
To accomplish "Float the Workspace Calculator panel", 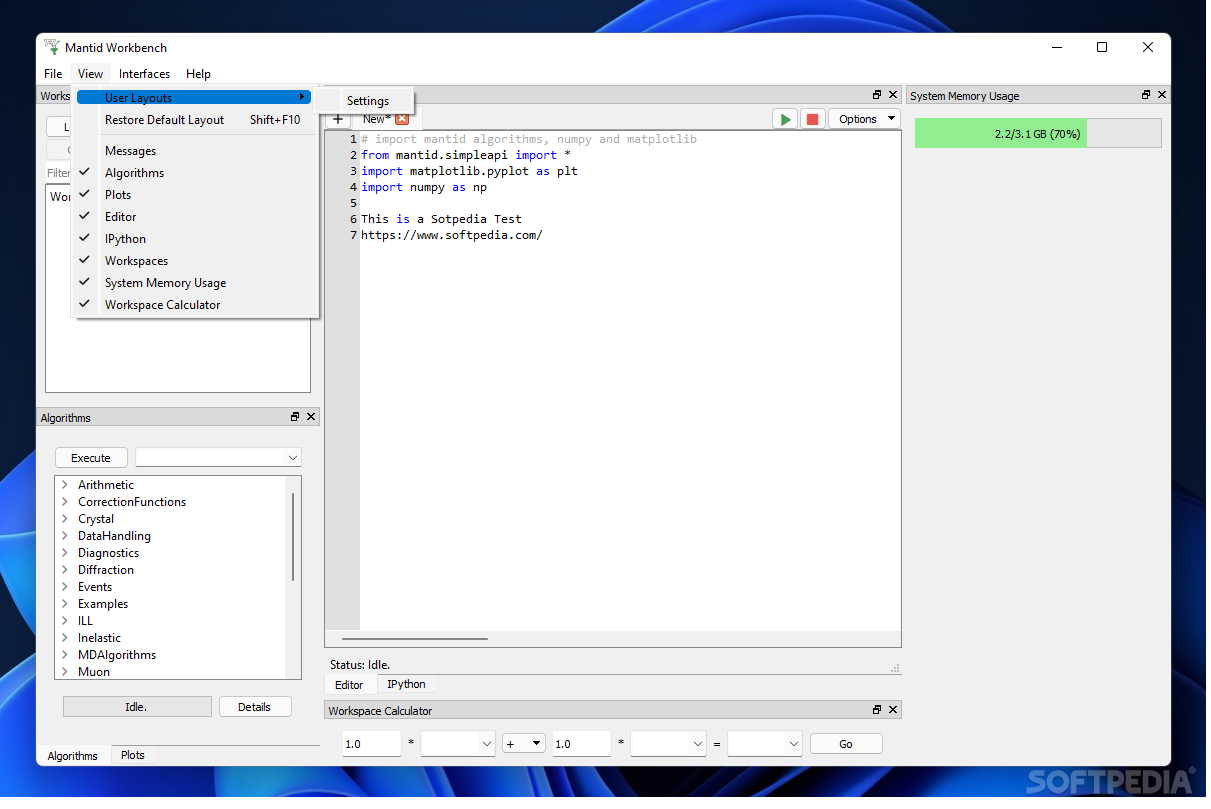I will (x=877, y=710).
